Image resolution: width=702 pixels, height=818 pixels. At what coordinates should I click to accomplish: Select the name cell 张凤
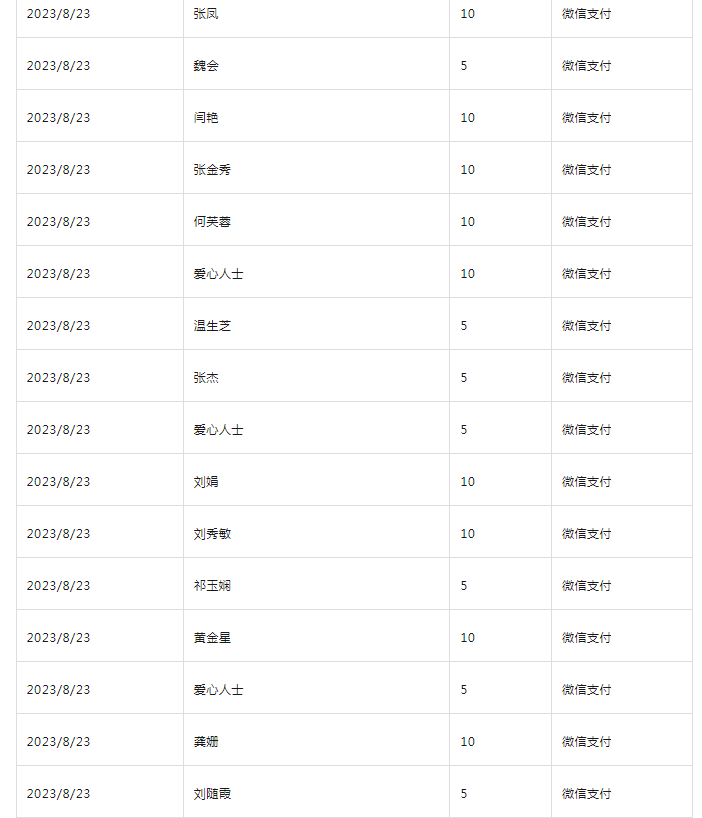click(206, 14)
